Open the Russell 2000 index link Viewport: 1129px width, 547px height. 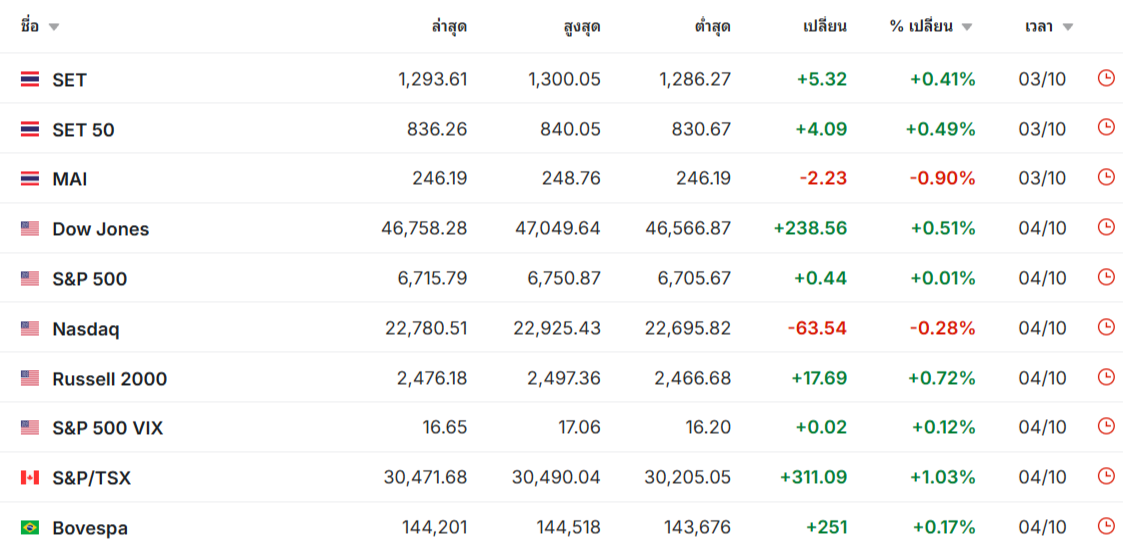coord(109,379)
